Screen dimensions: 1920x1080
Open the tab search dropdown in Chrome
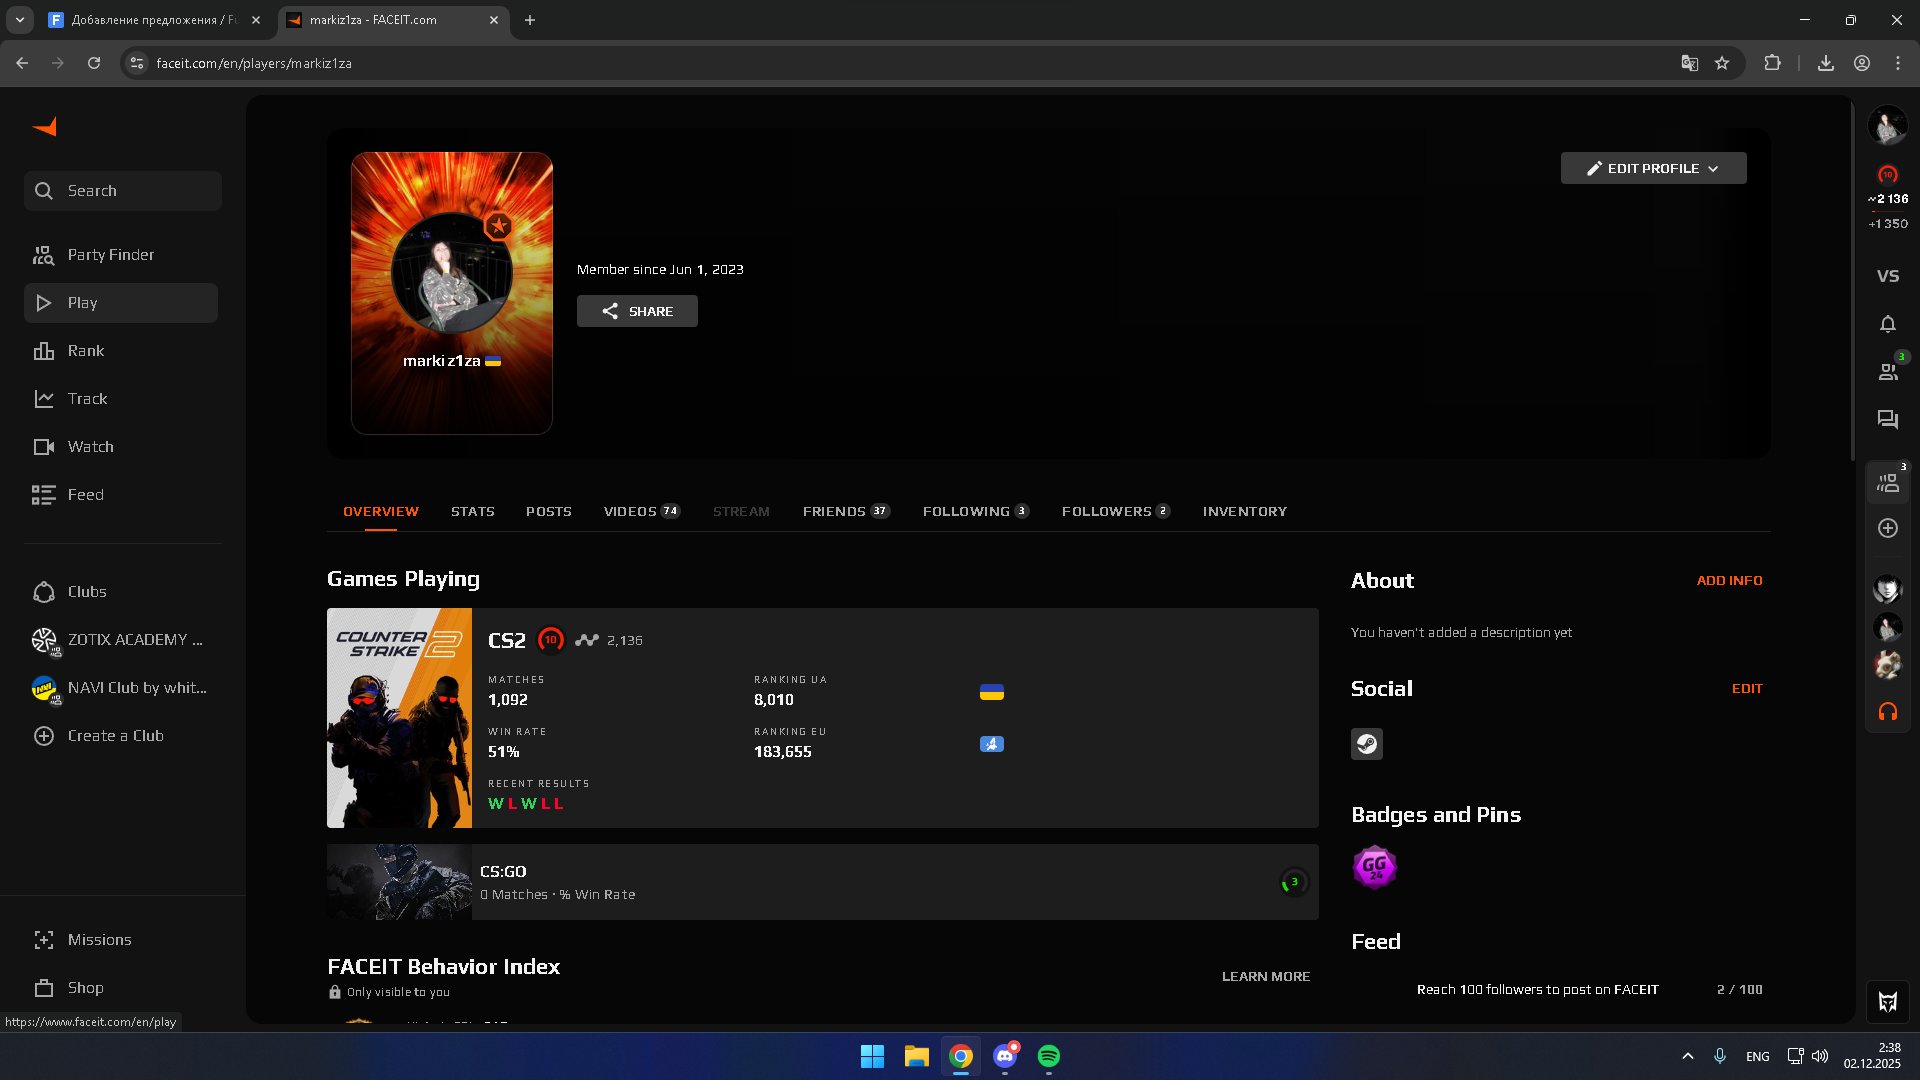click(x=19, y=20)
